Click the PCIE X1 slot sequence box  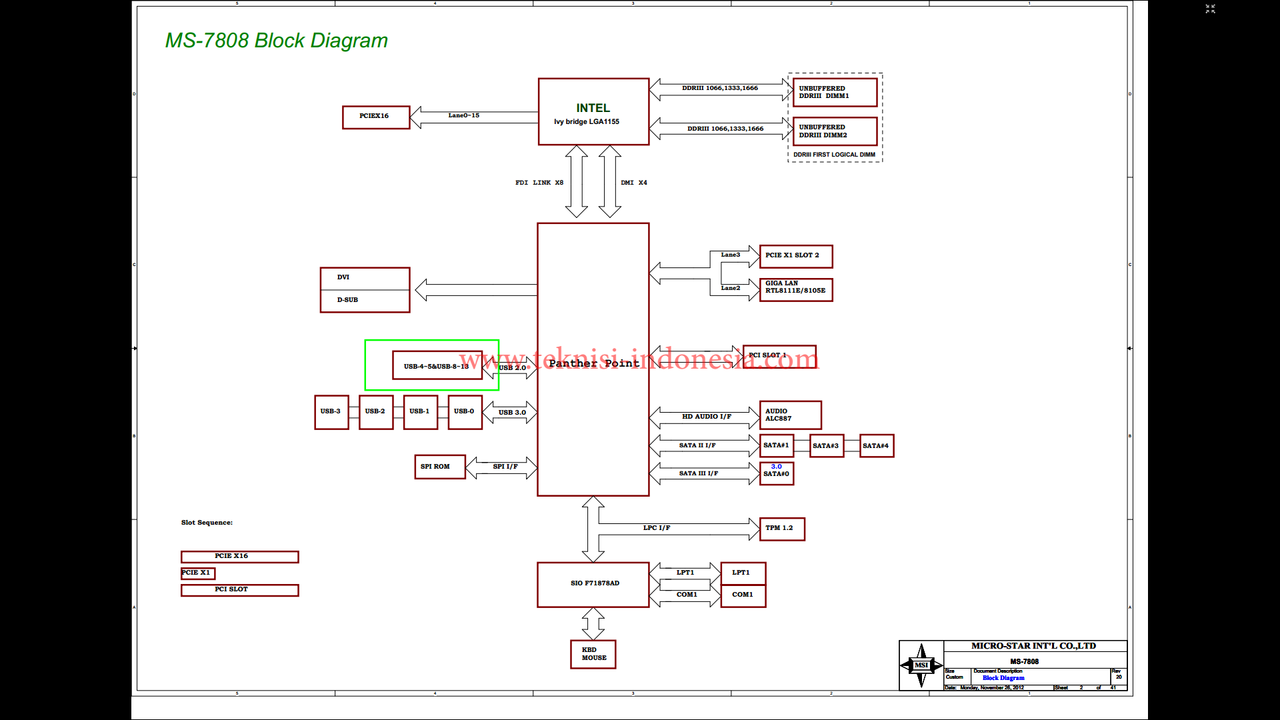coord(197,573)
